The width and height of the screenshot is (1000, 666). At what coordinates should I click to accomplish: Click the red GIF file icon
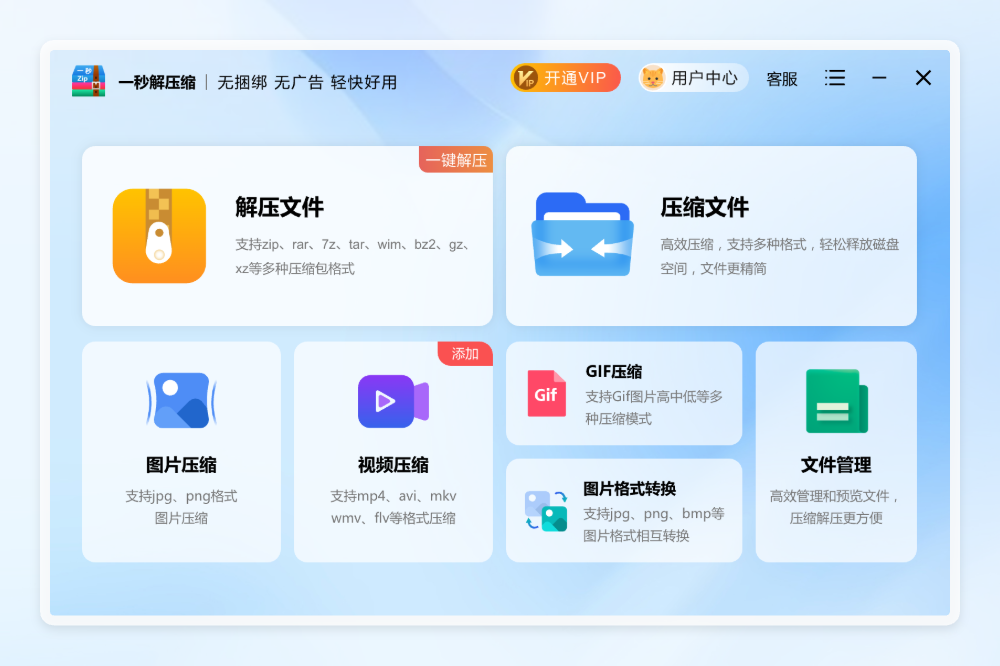[546, 393]
